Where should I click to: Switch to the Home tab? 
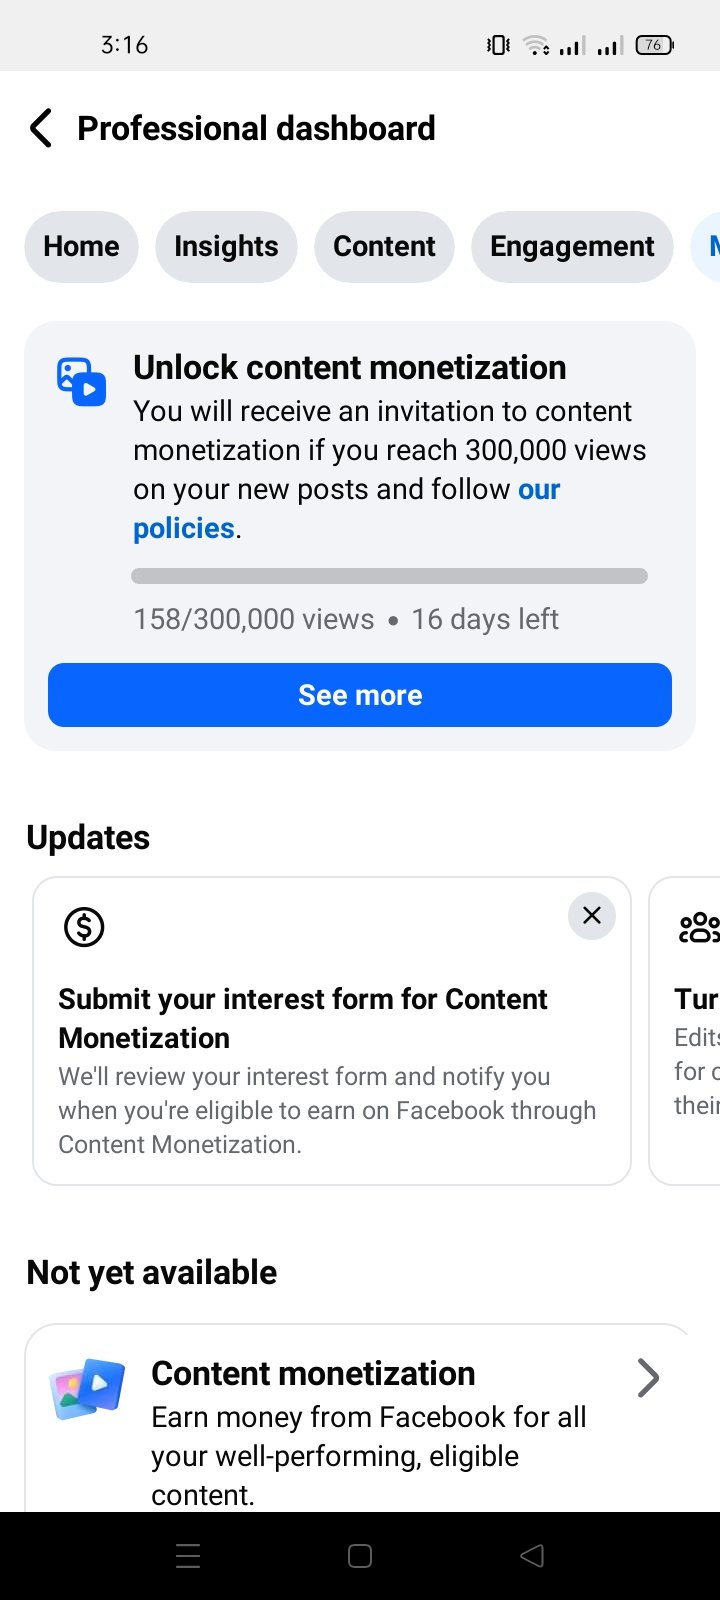(x=81, y=246)
